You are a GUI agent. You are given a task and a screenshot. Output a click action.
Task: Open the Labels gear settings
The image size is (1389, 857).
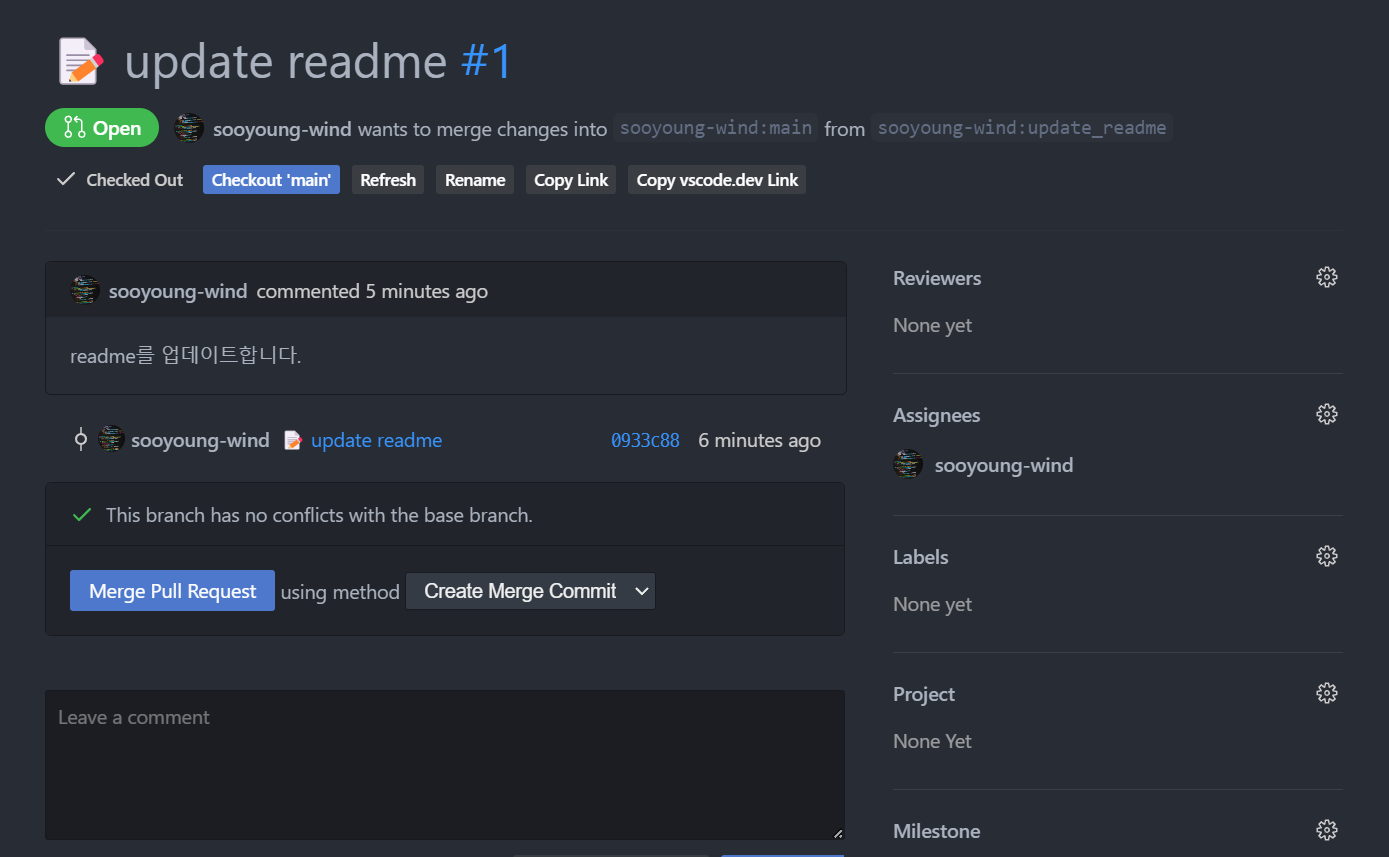pos(1326,557)
